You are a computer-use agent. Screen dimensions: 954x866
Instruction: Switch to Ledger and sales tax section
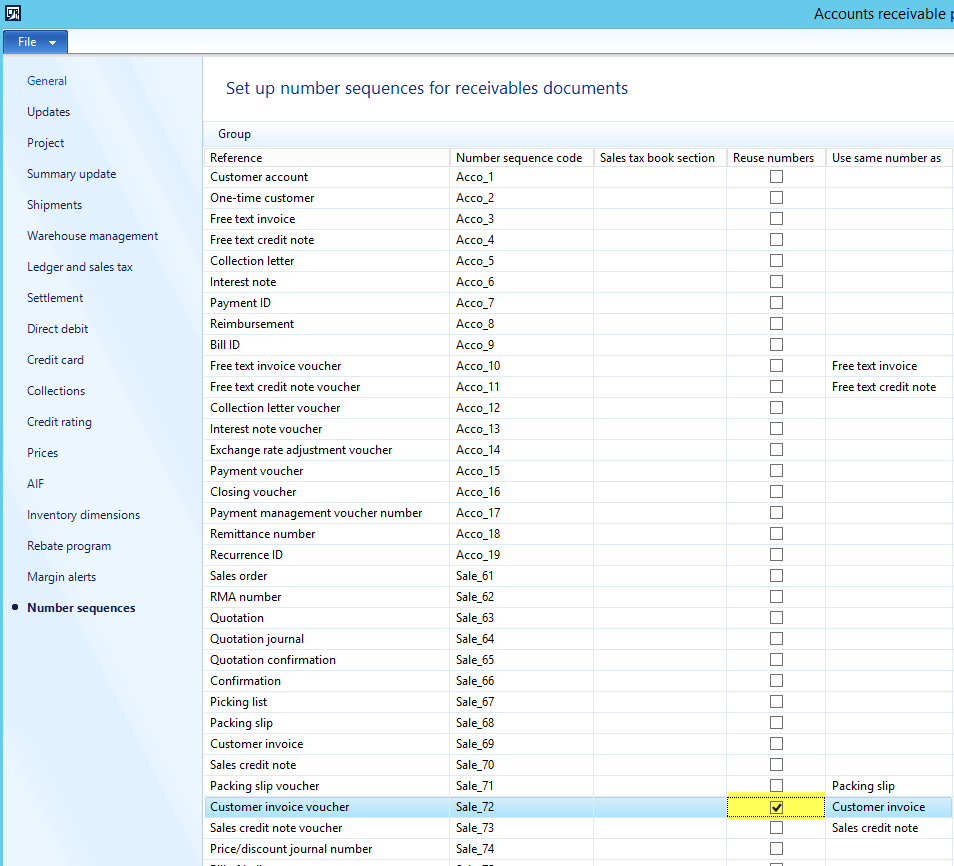(x=80, y=267)
